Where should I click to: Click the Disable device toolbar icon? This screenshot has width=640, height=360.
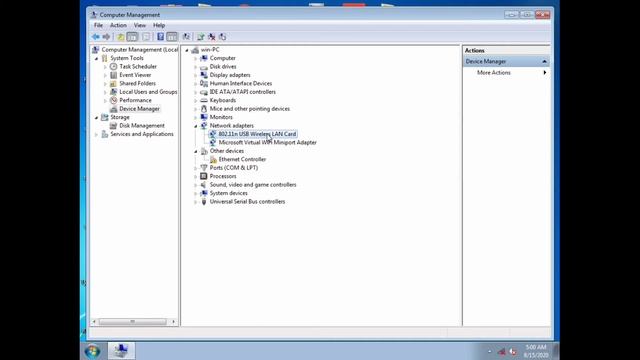pos(222,37)
